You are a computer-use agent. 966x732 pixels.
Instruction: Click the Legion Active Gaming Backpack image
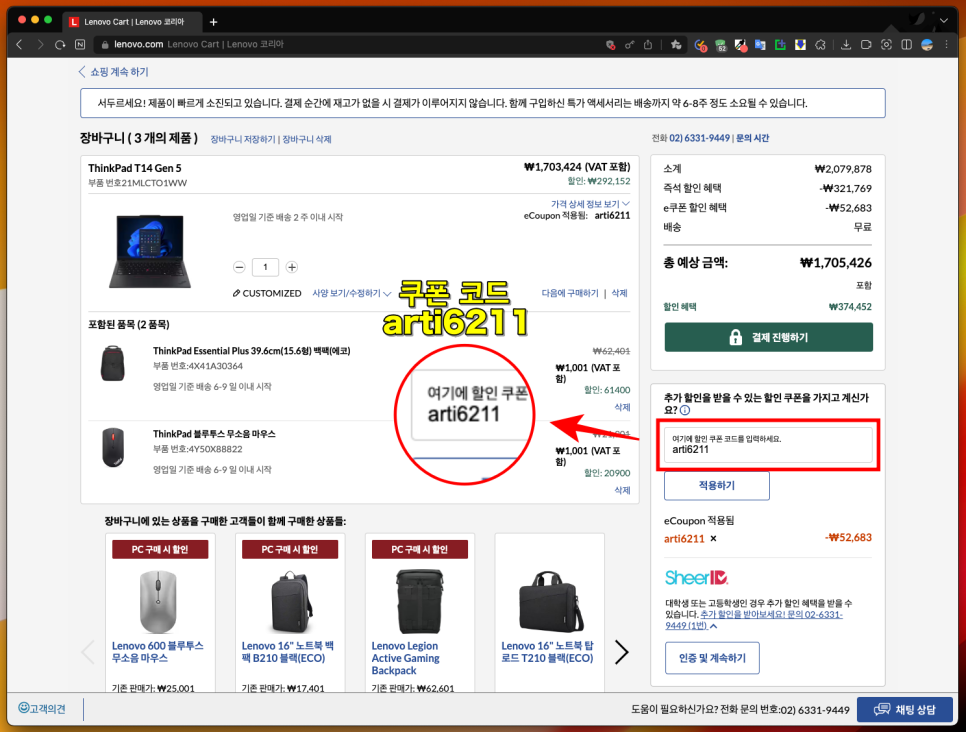[x=420, y=601]
